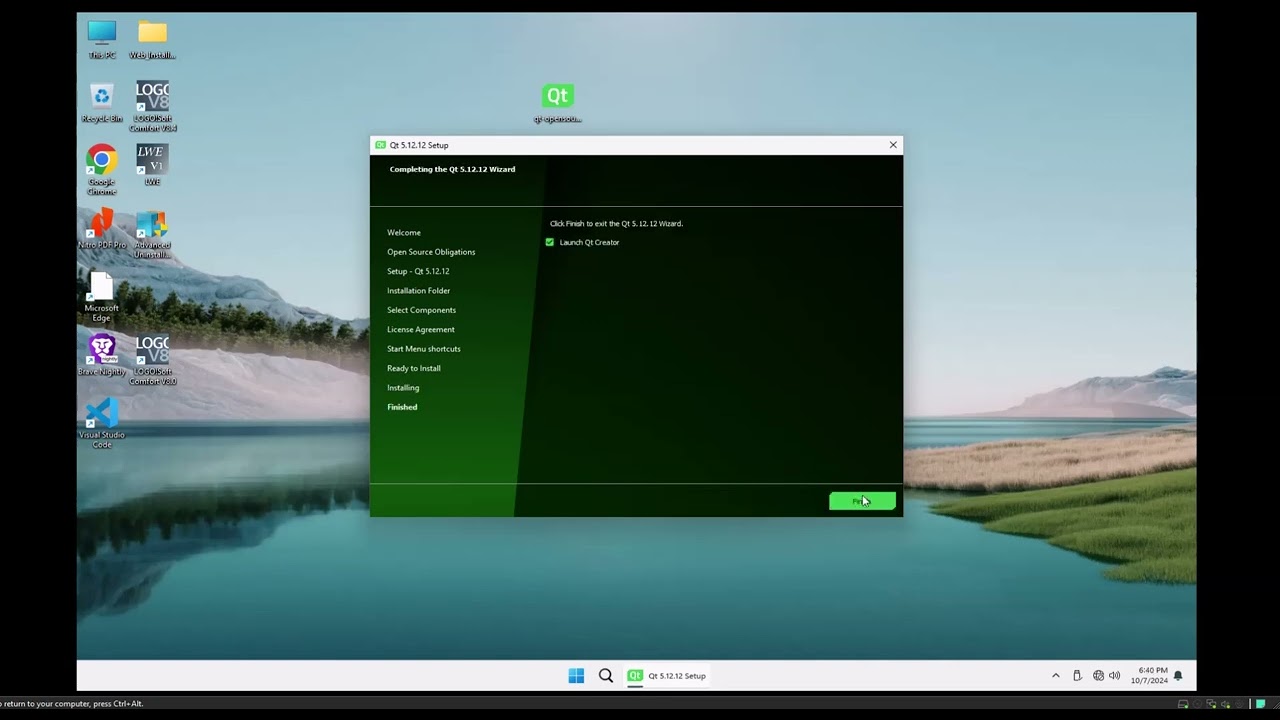1280x720 pixels.
Task: Select the Web Installer folder icon
Action: coord(152,39)
